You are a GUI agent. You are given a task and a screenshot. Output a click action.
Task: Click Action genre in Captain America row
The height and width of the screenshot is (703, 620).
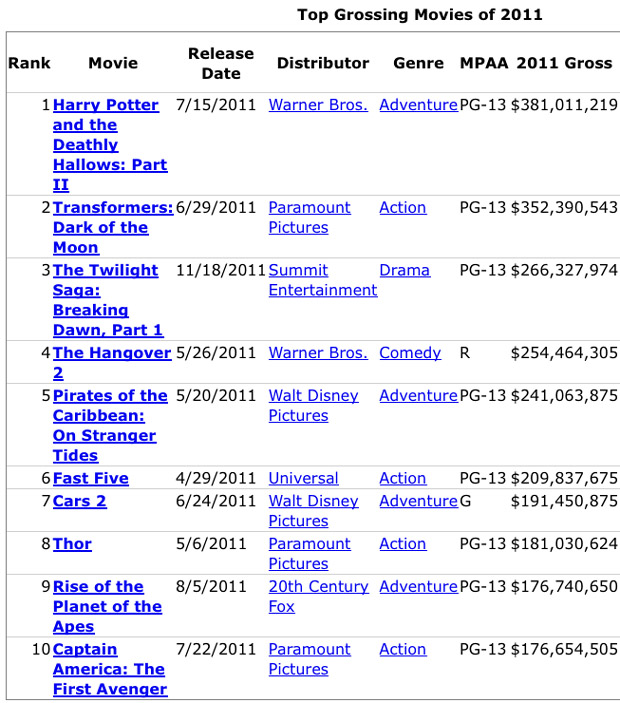click(403, 649)
